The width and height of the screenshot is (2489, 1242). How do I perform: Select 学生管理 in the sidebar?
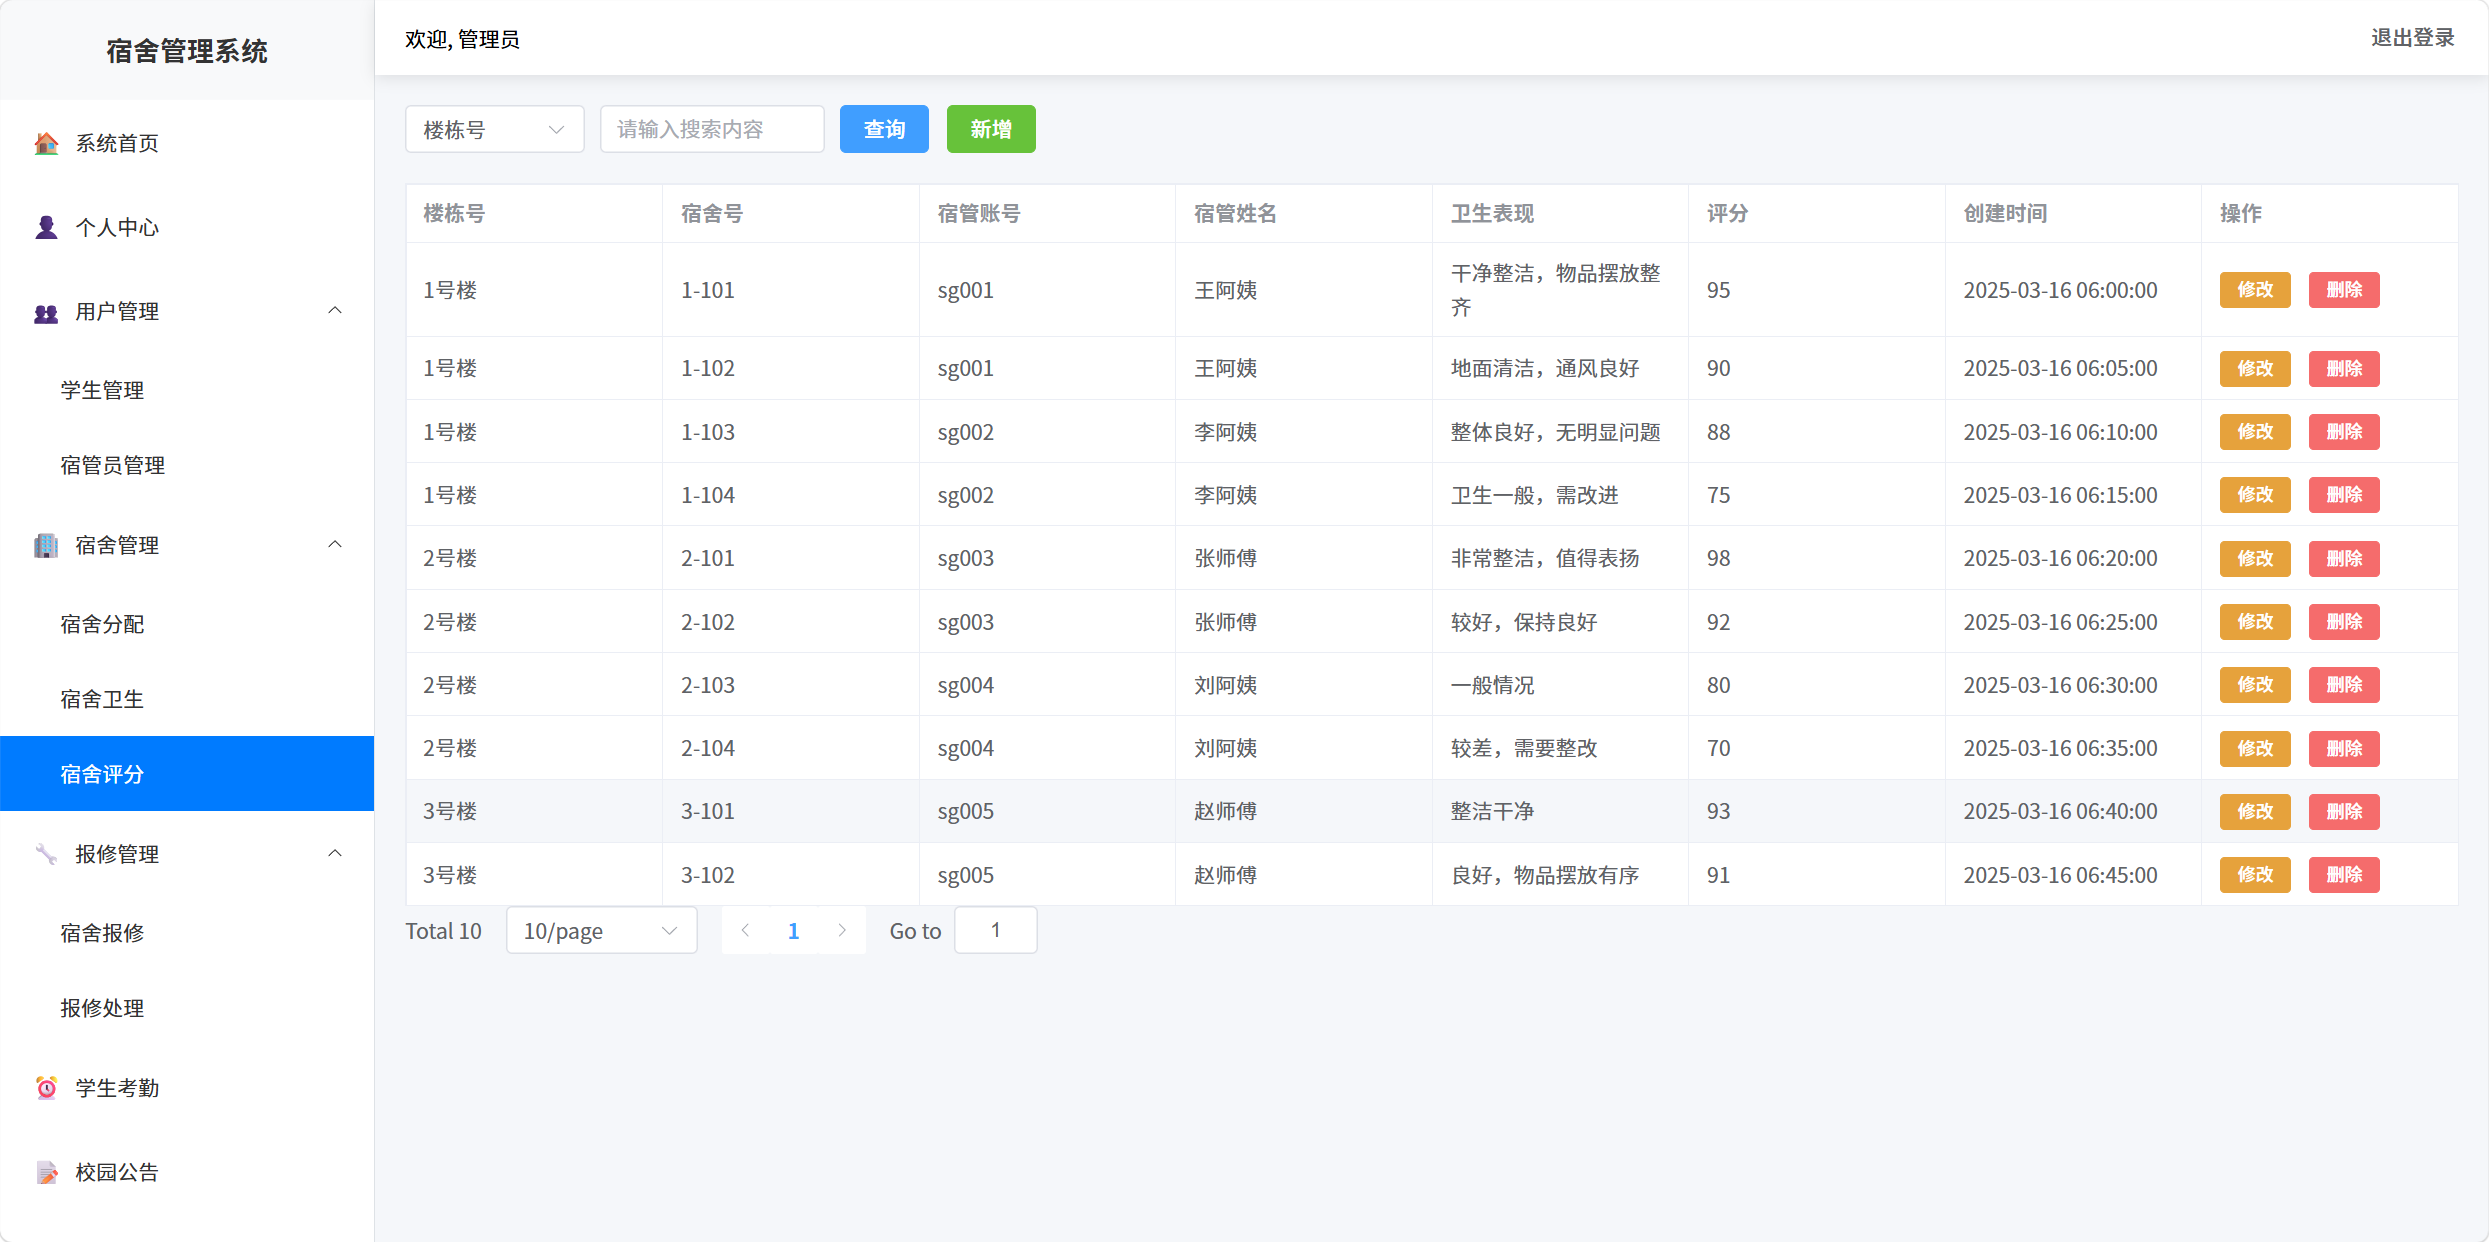coord(101,390)
